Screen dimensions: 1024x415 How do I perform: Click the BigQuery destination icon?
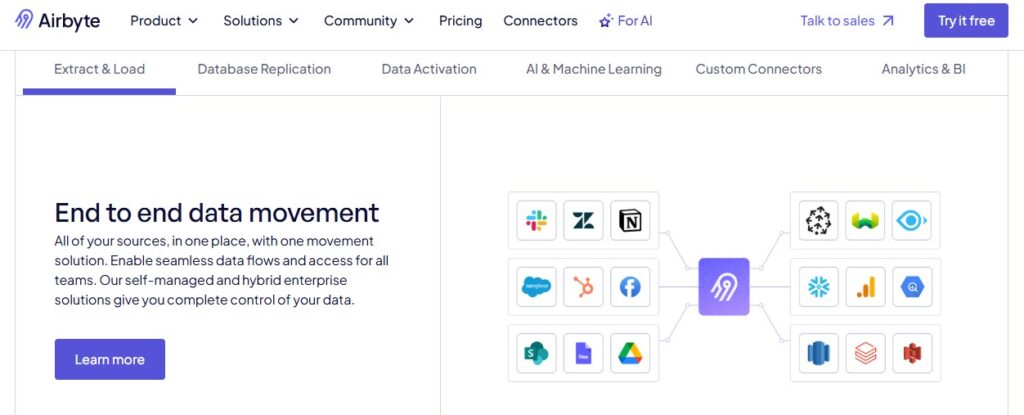912,287
